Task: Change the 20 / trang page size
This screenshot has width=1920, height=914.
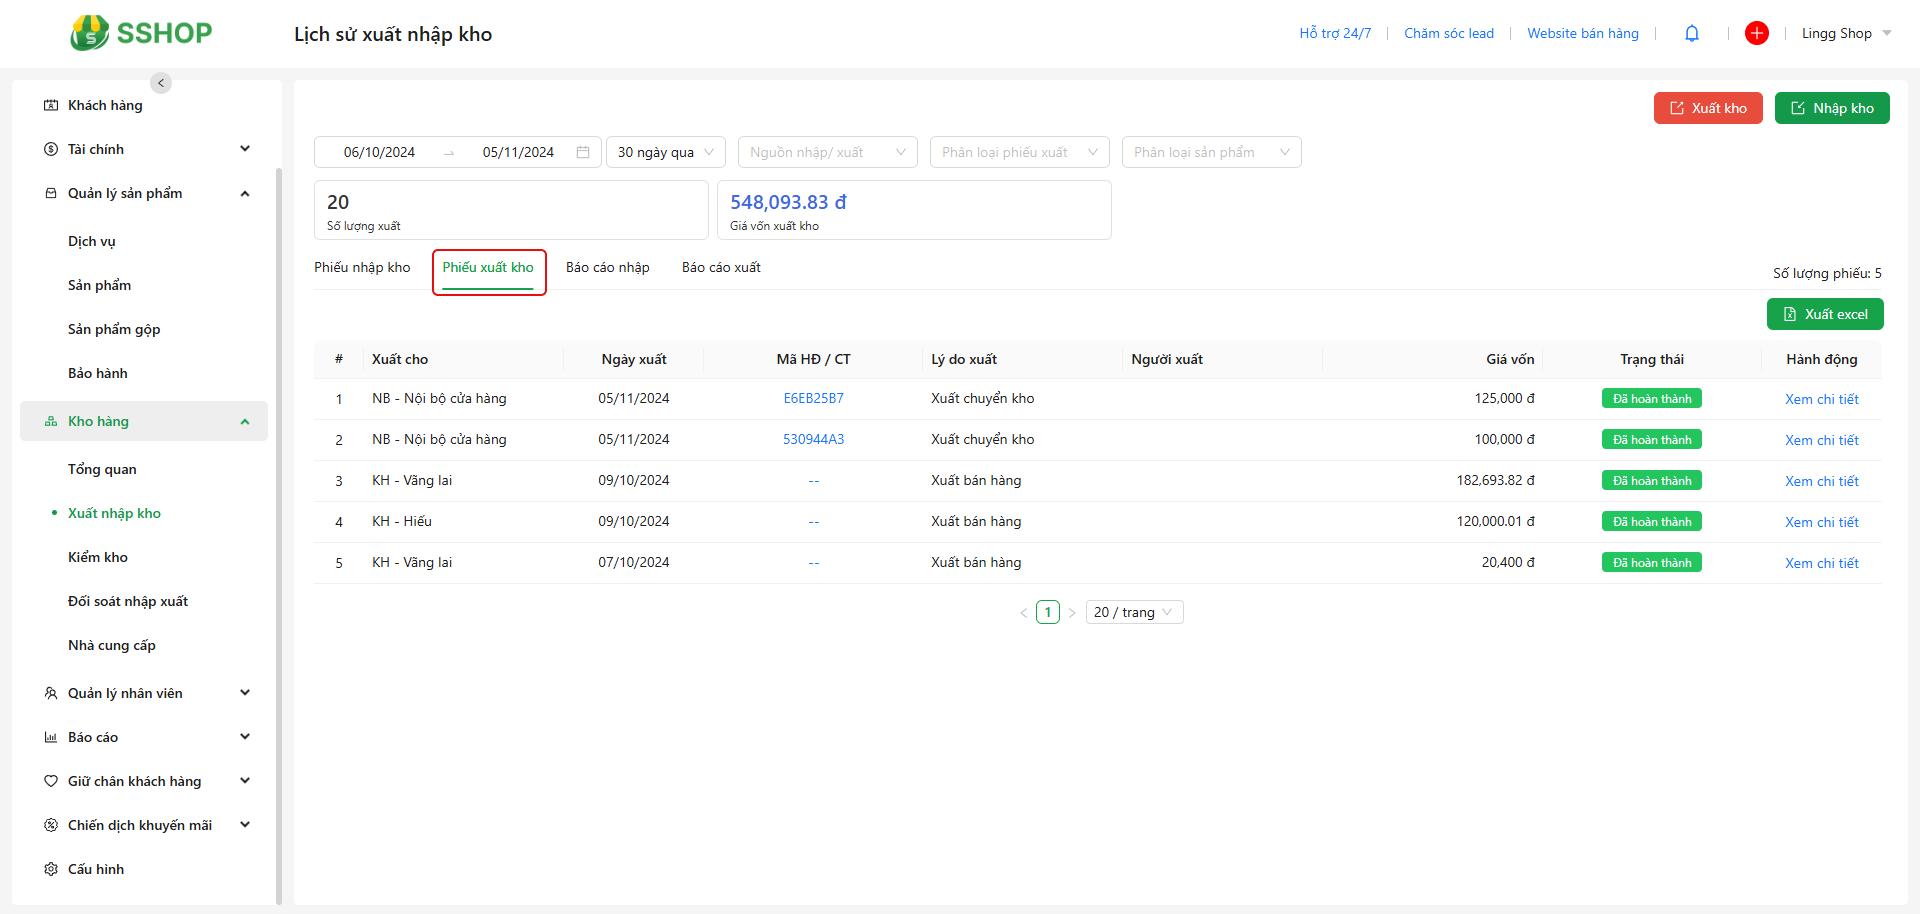Action: (x=1133, y=612)
